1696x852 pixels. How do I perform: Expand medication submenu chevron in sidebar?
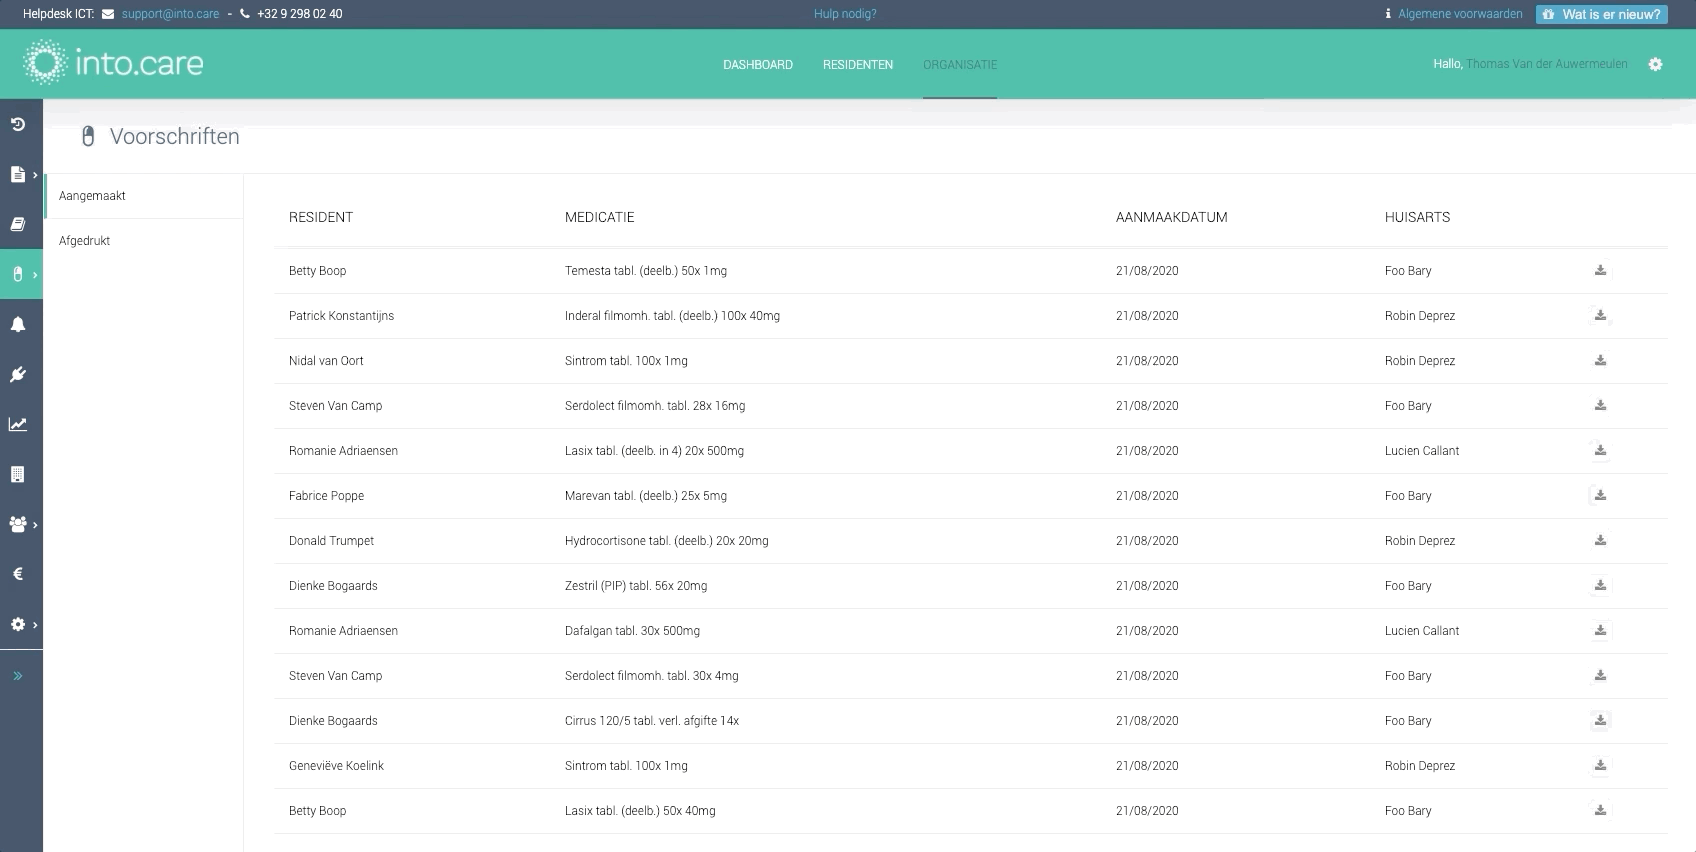[x=35, y=275]
